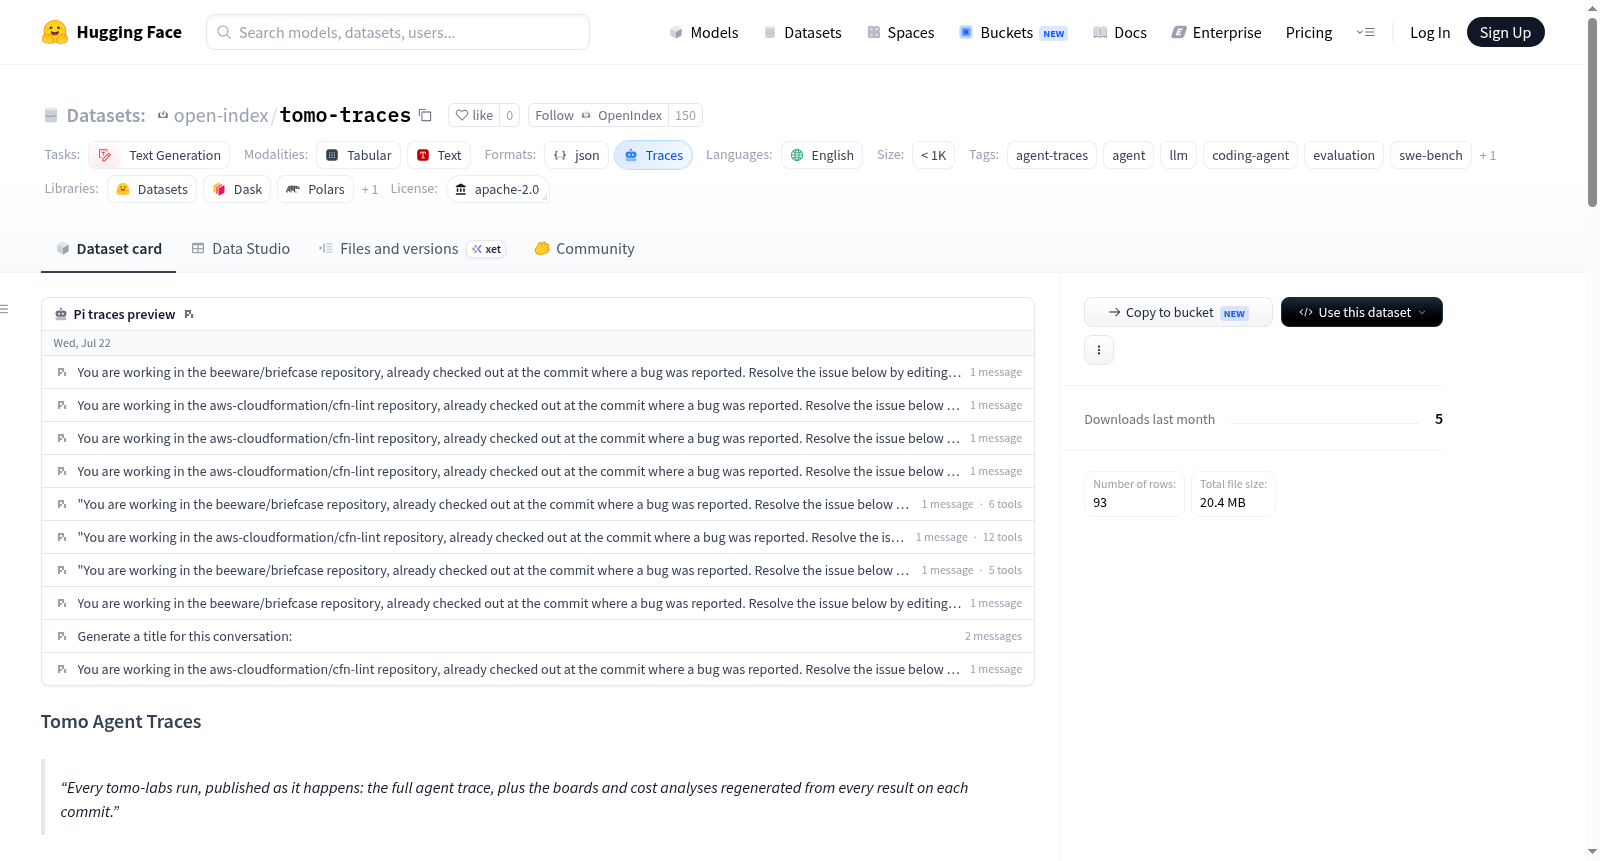This screenshot has width=1600, height=861.
Task: Click the Log In link
Action: (1430, 32)
